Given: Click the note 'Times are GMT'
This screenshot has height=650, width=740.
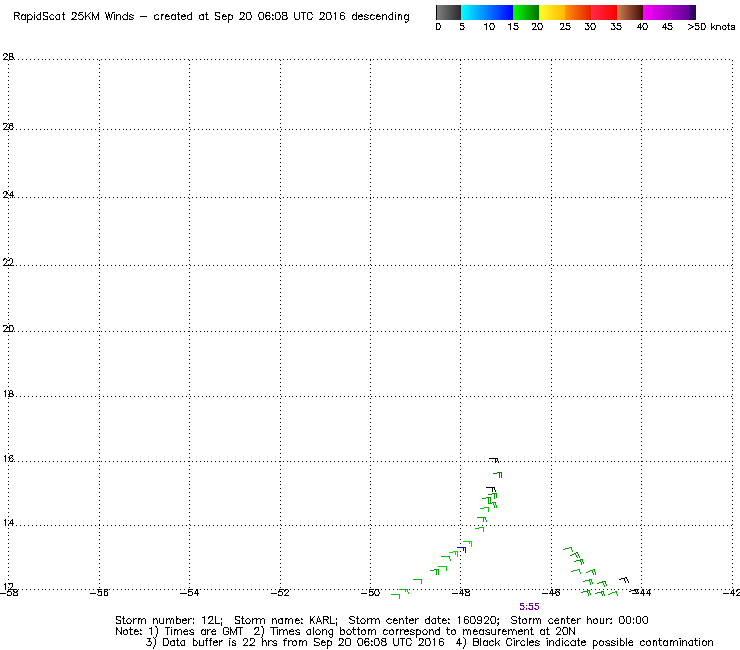Looking at the screenshot, I should pos(197,632).
